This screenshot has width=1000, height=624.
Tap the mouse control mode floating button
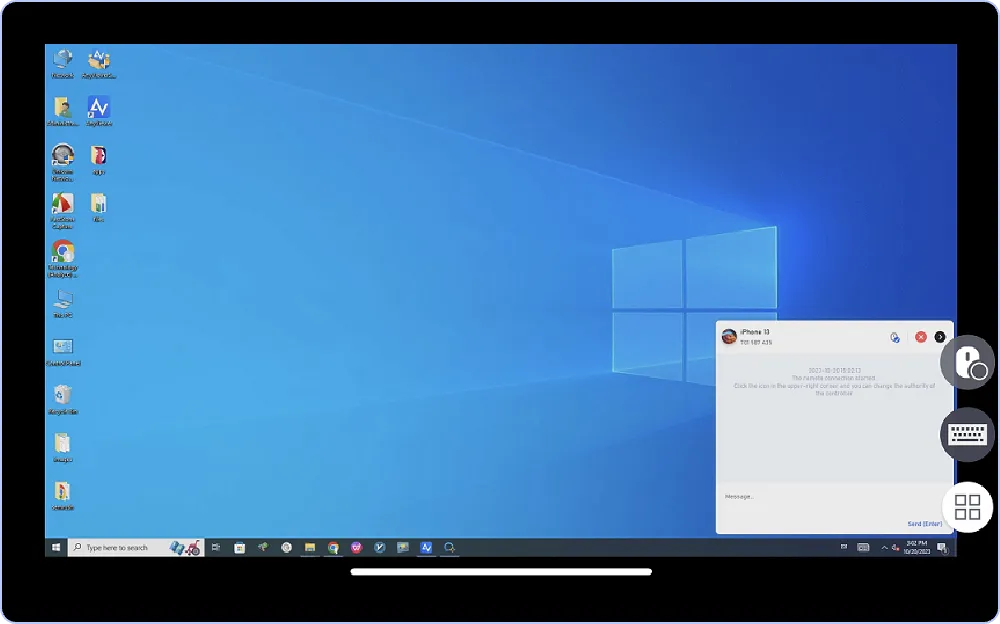[x=967, y=362]
